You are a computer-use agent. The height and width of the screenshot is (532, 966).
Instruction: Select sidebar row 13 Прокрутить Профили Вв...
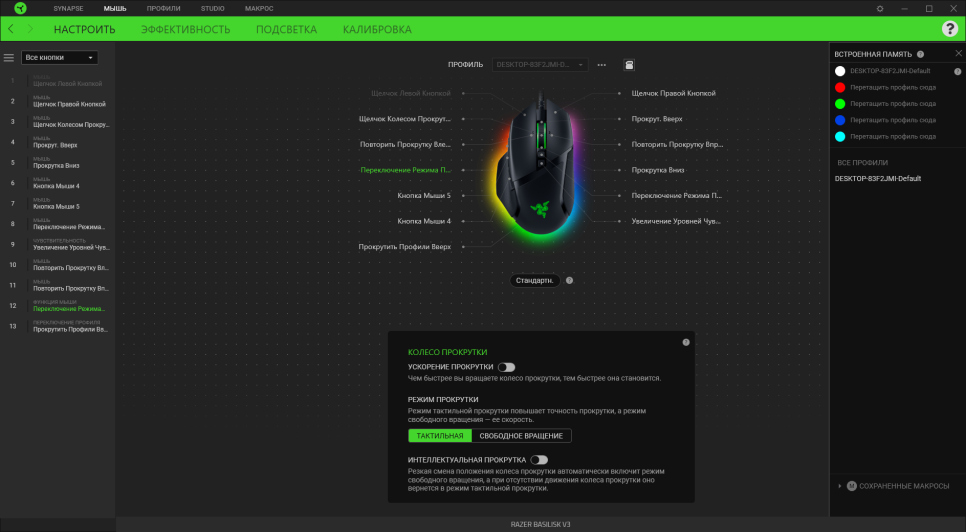[57, 326]
